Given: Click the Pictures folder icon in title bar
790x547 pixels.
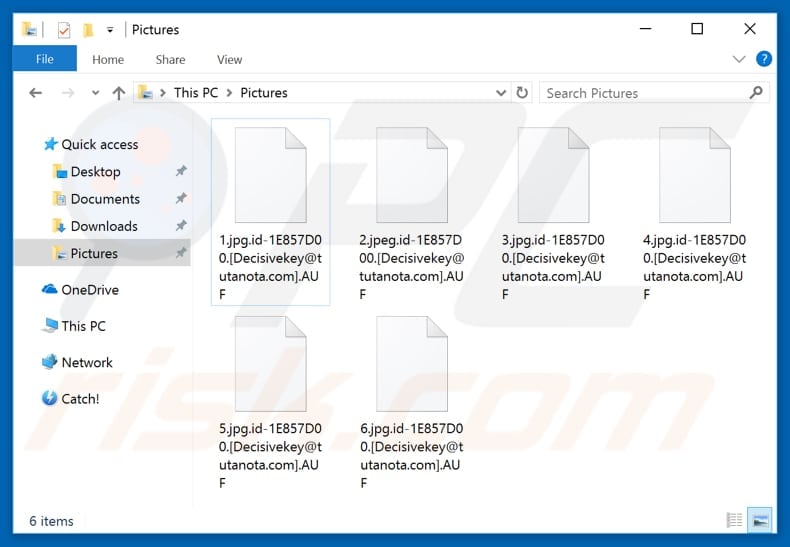Looking at the screenshot, I should pos(30,30).
